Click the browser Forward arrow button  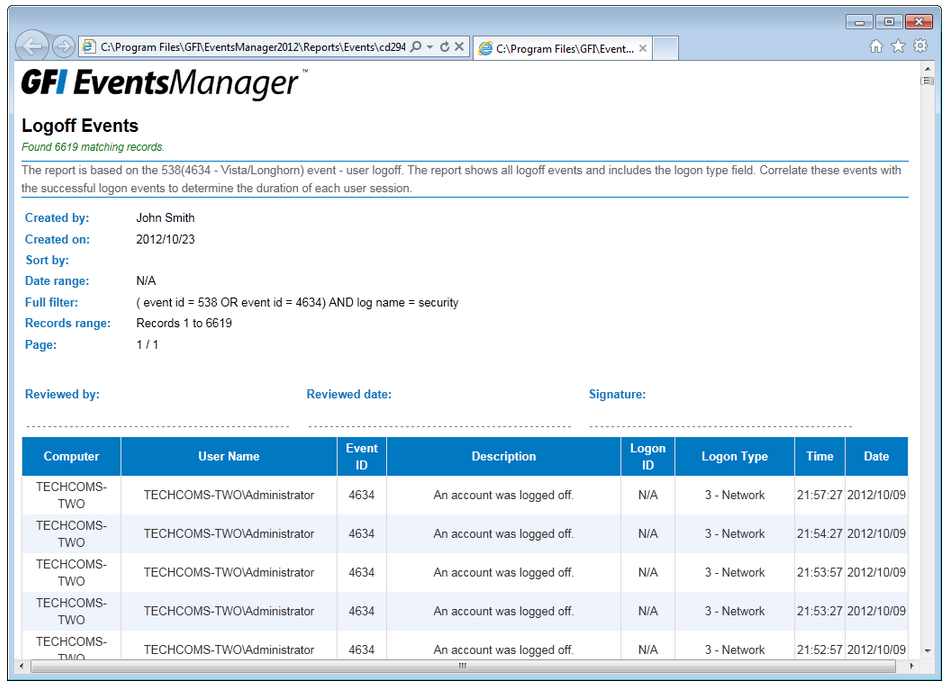(x=63, y=46)
